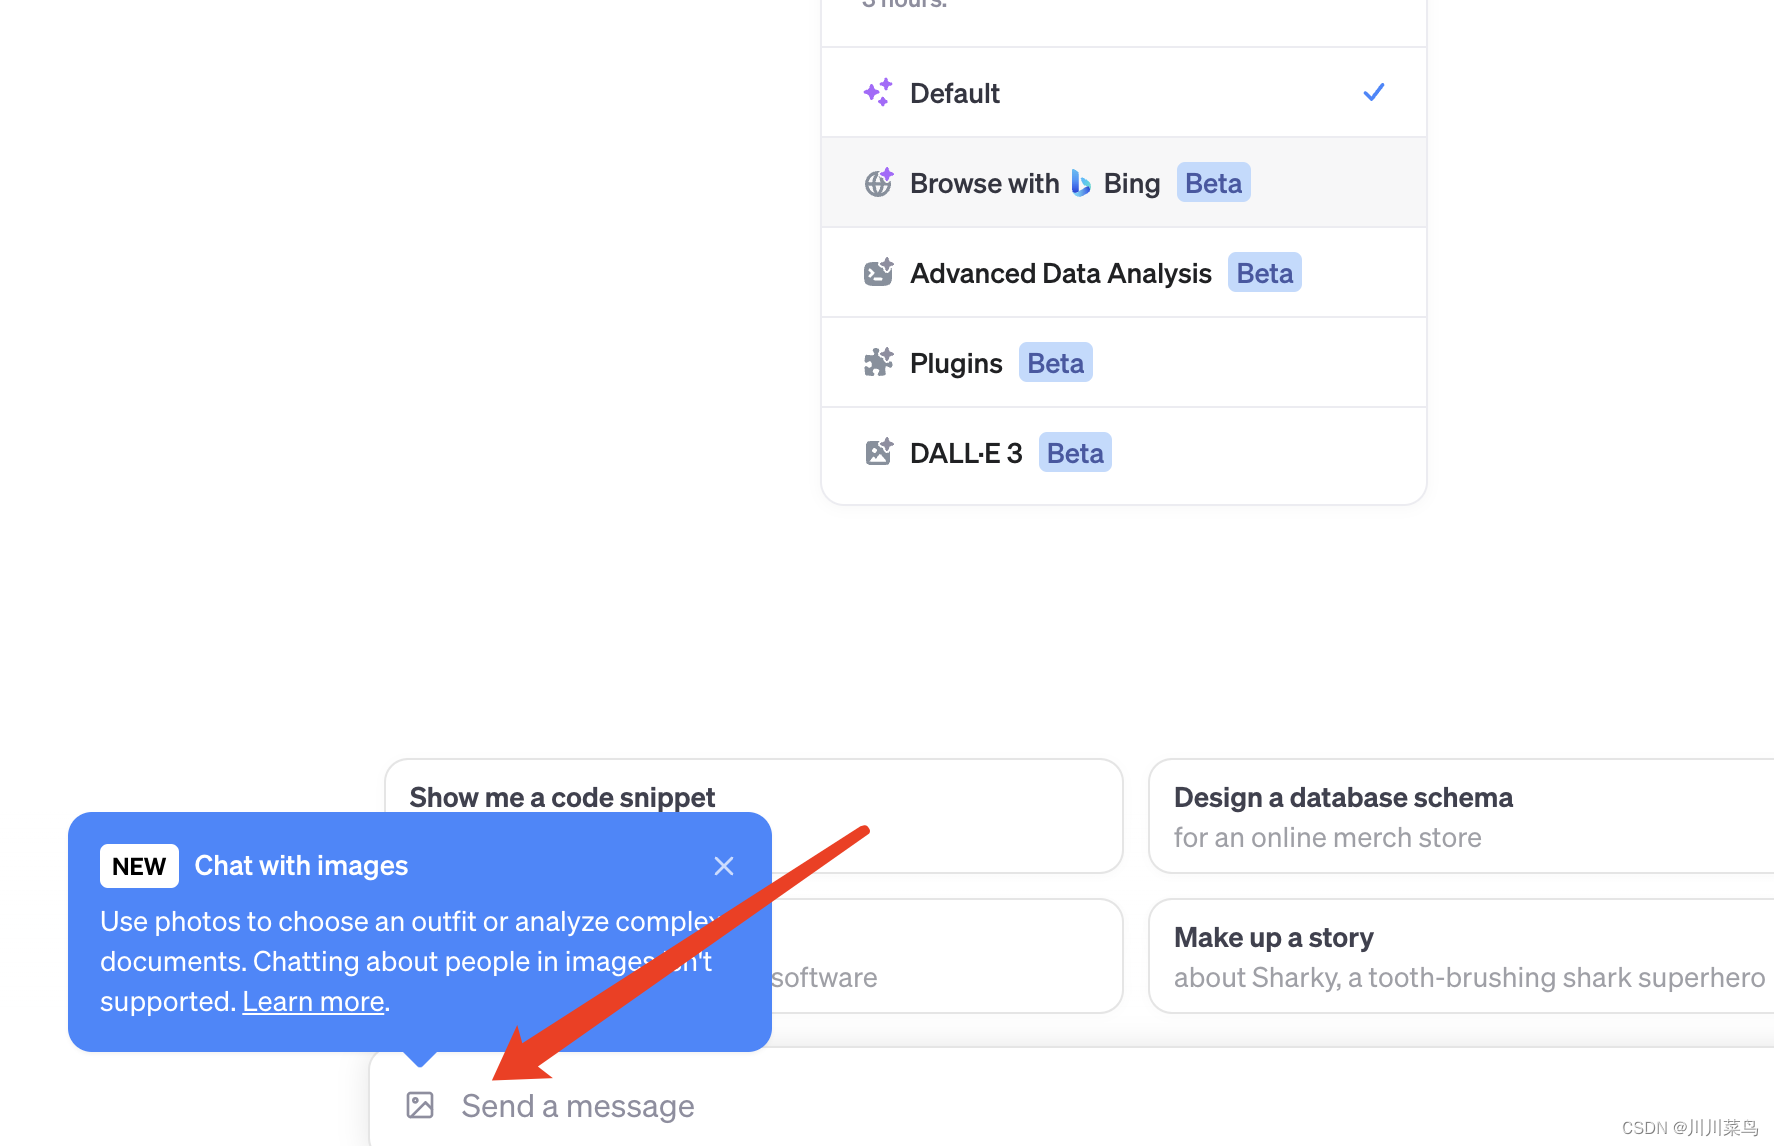This screenshot has height=1146, width=1774.
Task: Click the Beta badge beside Advanced Data Analysis
Action: [1264, 273]
